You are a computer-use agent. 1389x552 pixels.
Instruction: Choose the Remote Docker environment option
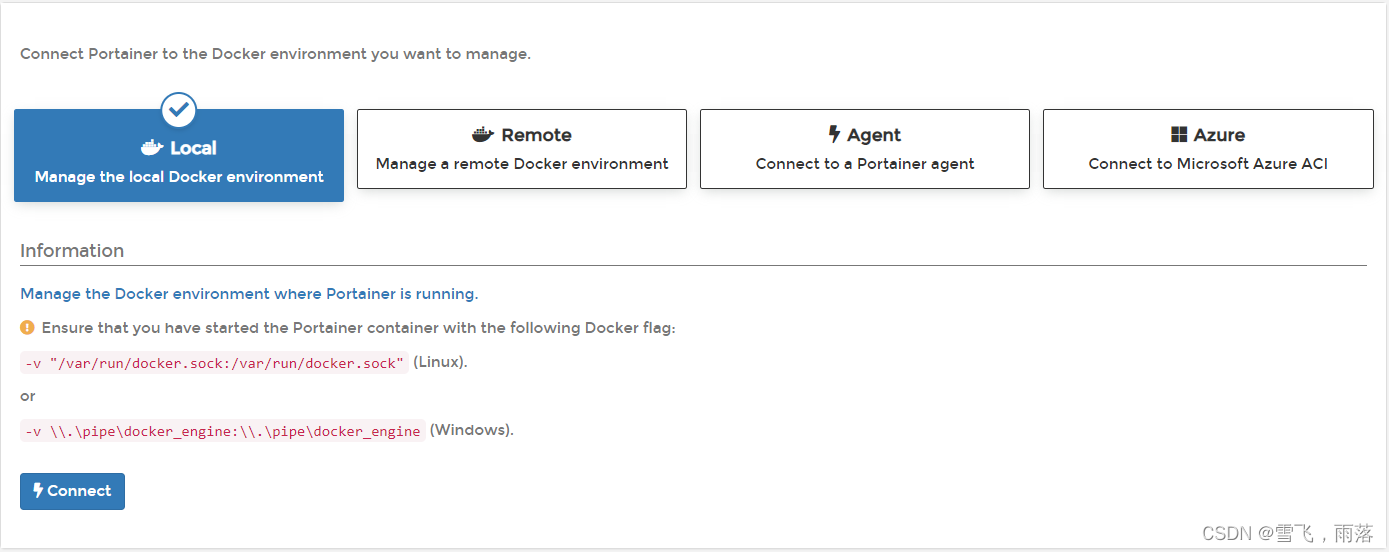pyautogui.click(x=522, y=149)
